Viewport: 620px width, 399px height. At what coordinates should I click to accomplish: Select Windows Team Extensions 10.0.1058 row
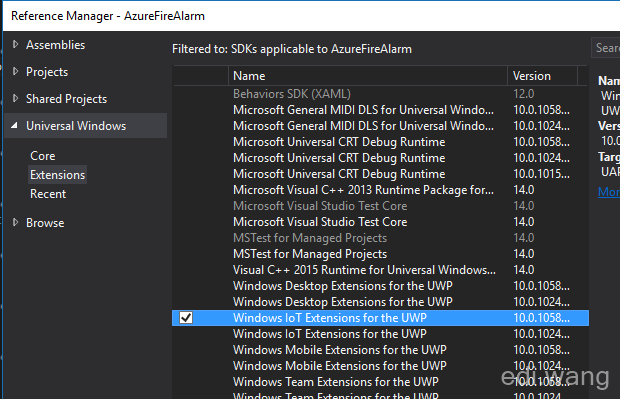coord(380,382)
